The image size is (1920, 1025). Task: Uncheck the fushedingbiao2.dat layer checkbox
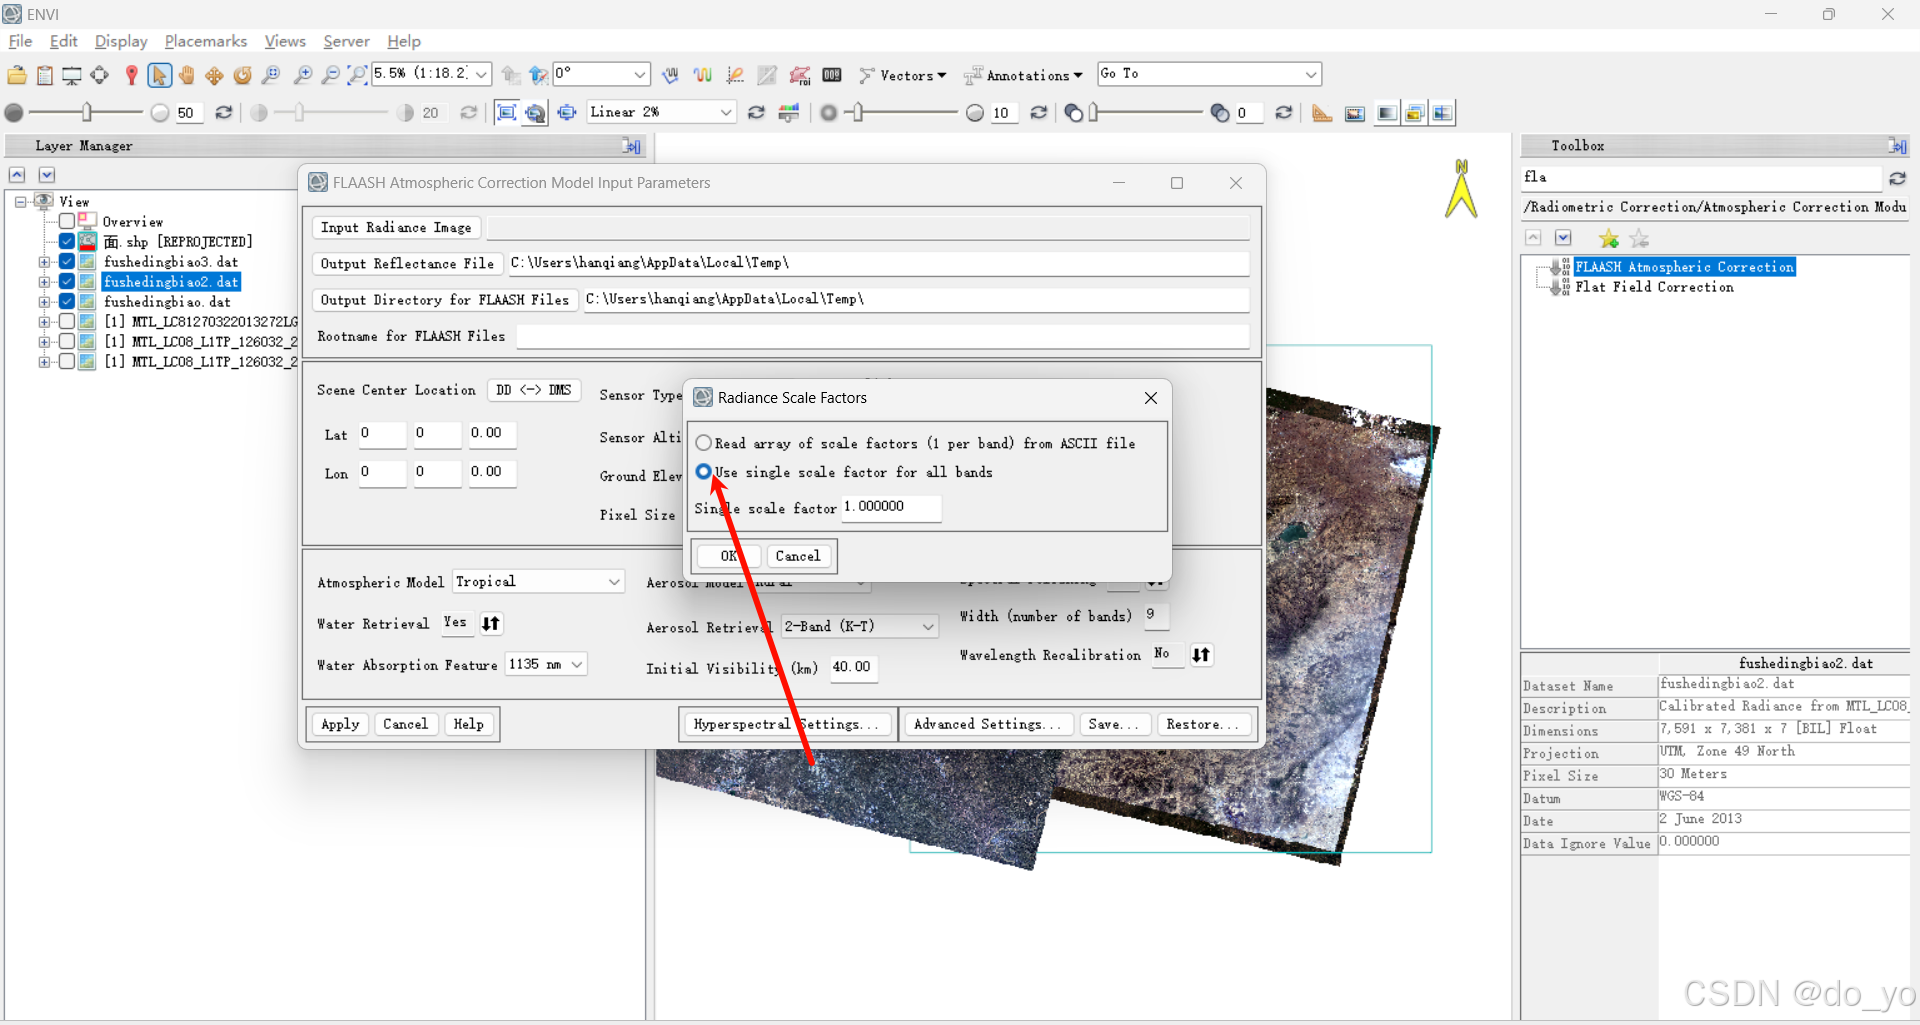tap(67, 282)
